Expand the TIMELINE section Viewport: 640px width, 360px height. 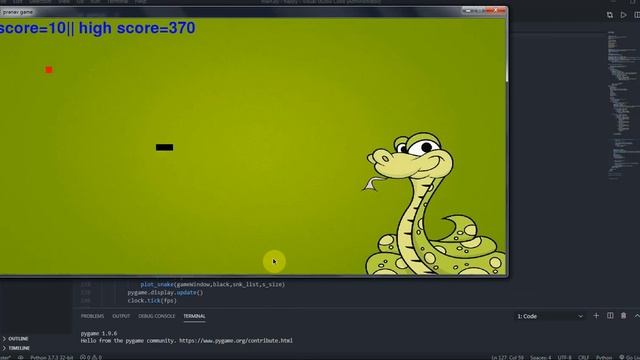(16, 348)
